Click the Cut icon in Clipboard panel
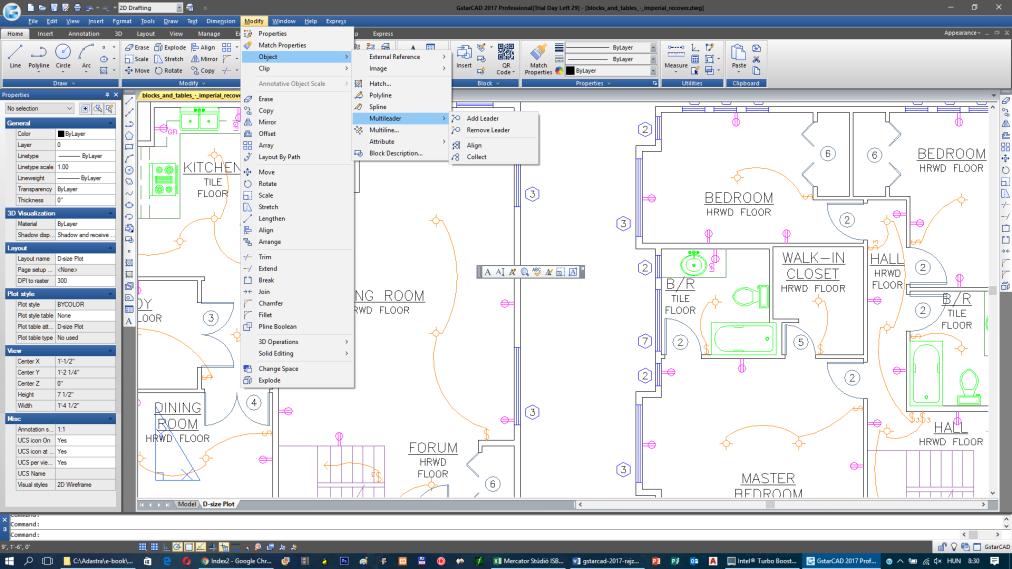This screenshot has width=1012, height=569. [756, 59]
